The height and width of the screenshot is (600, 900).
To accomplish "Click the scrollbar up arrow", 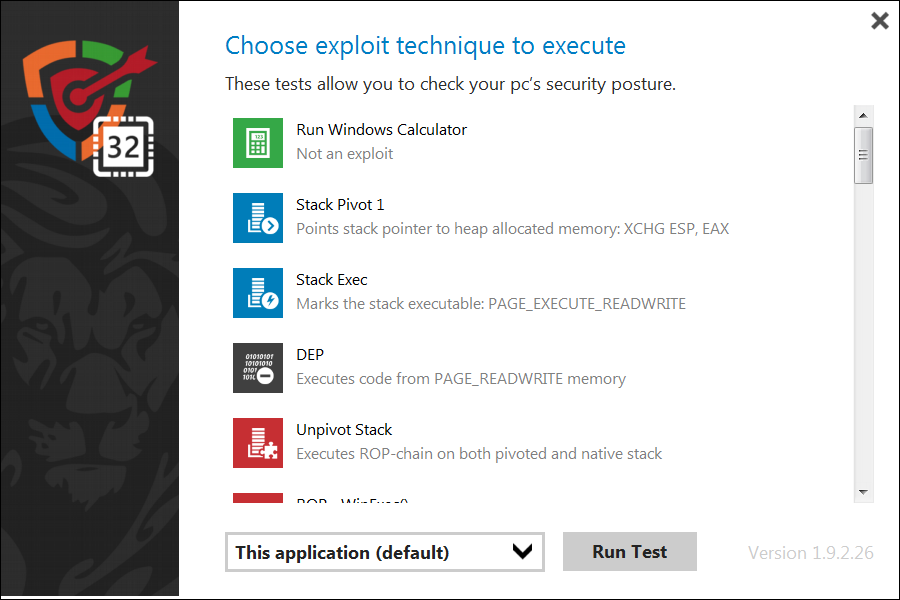I will coord(863,115).
